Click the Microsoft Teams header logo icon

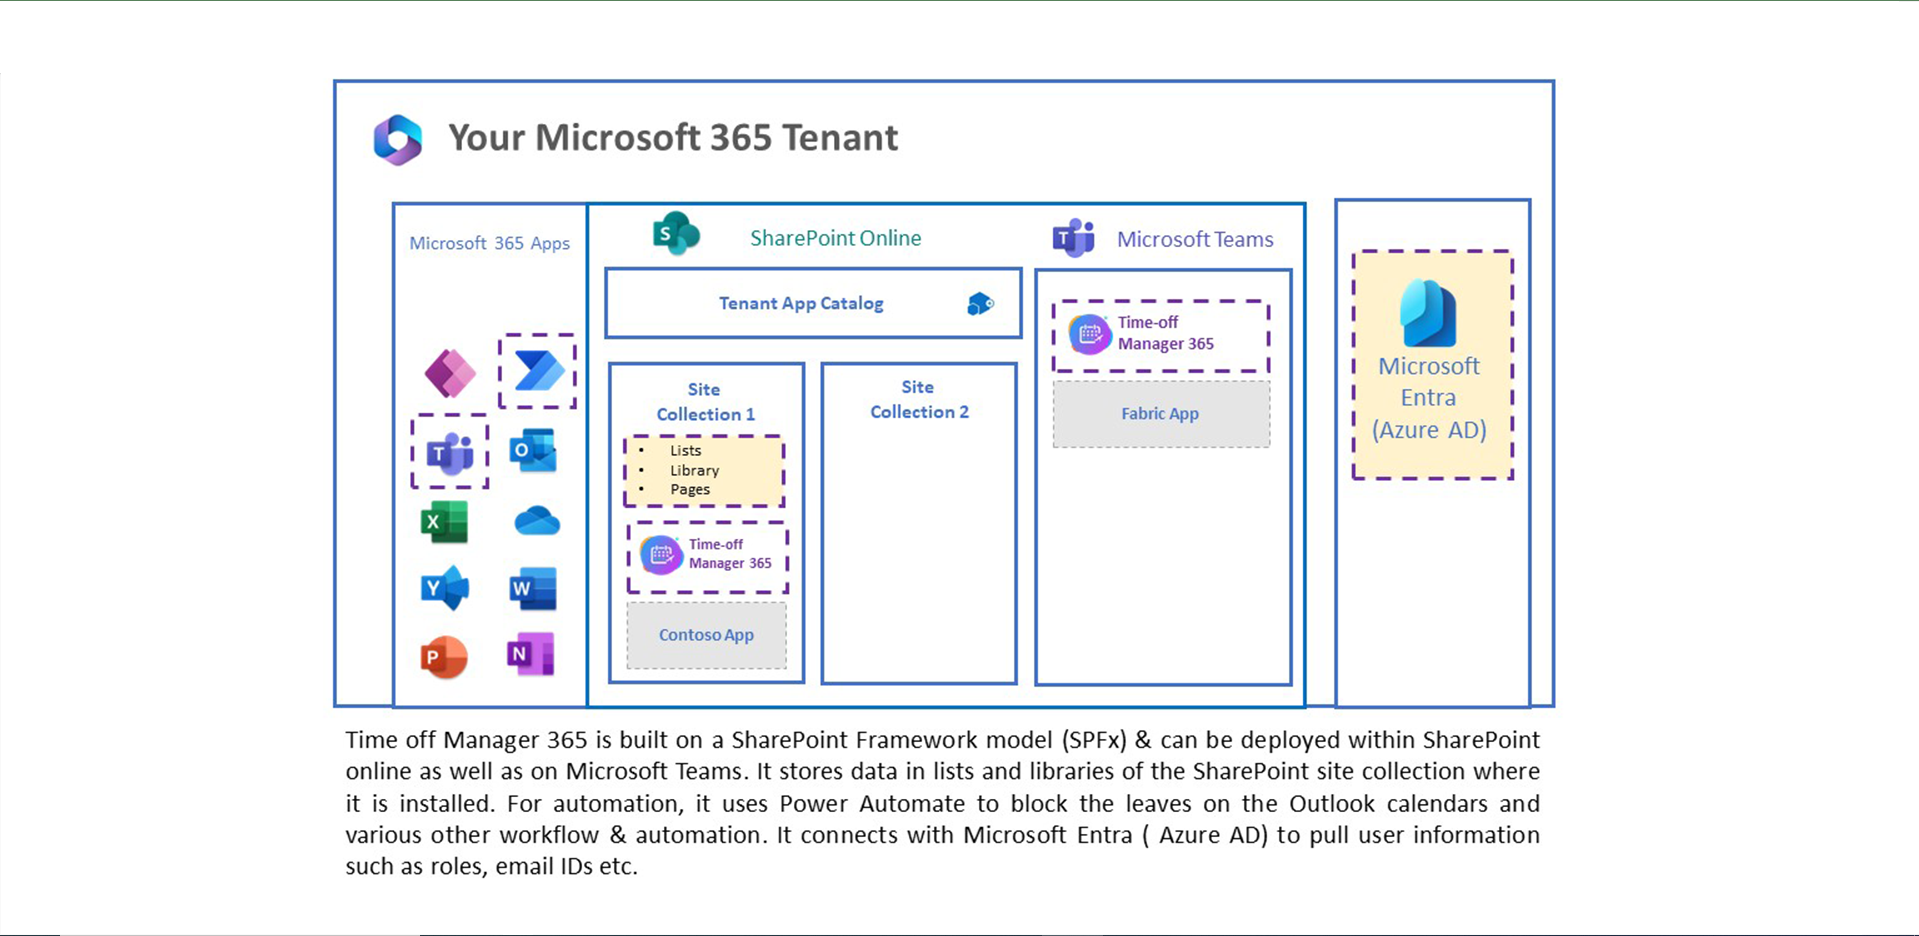[x=1074, y=238]
